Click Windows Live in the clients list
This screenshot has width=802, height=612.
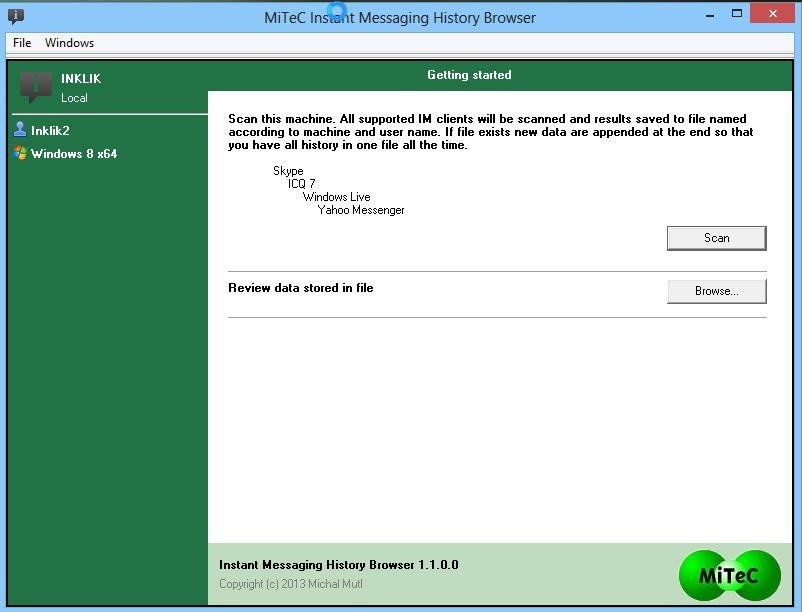coord(336,197)
